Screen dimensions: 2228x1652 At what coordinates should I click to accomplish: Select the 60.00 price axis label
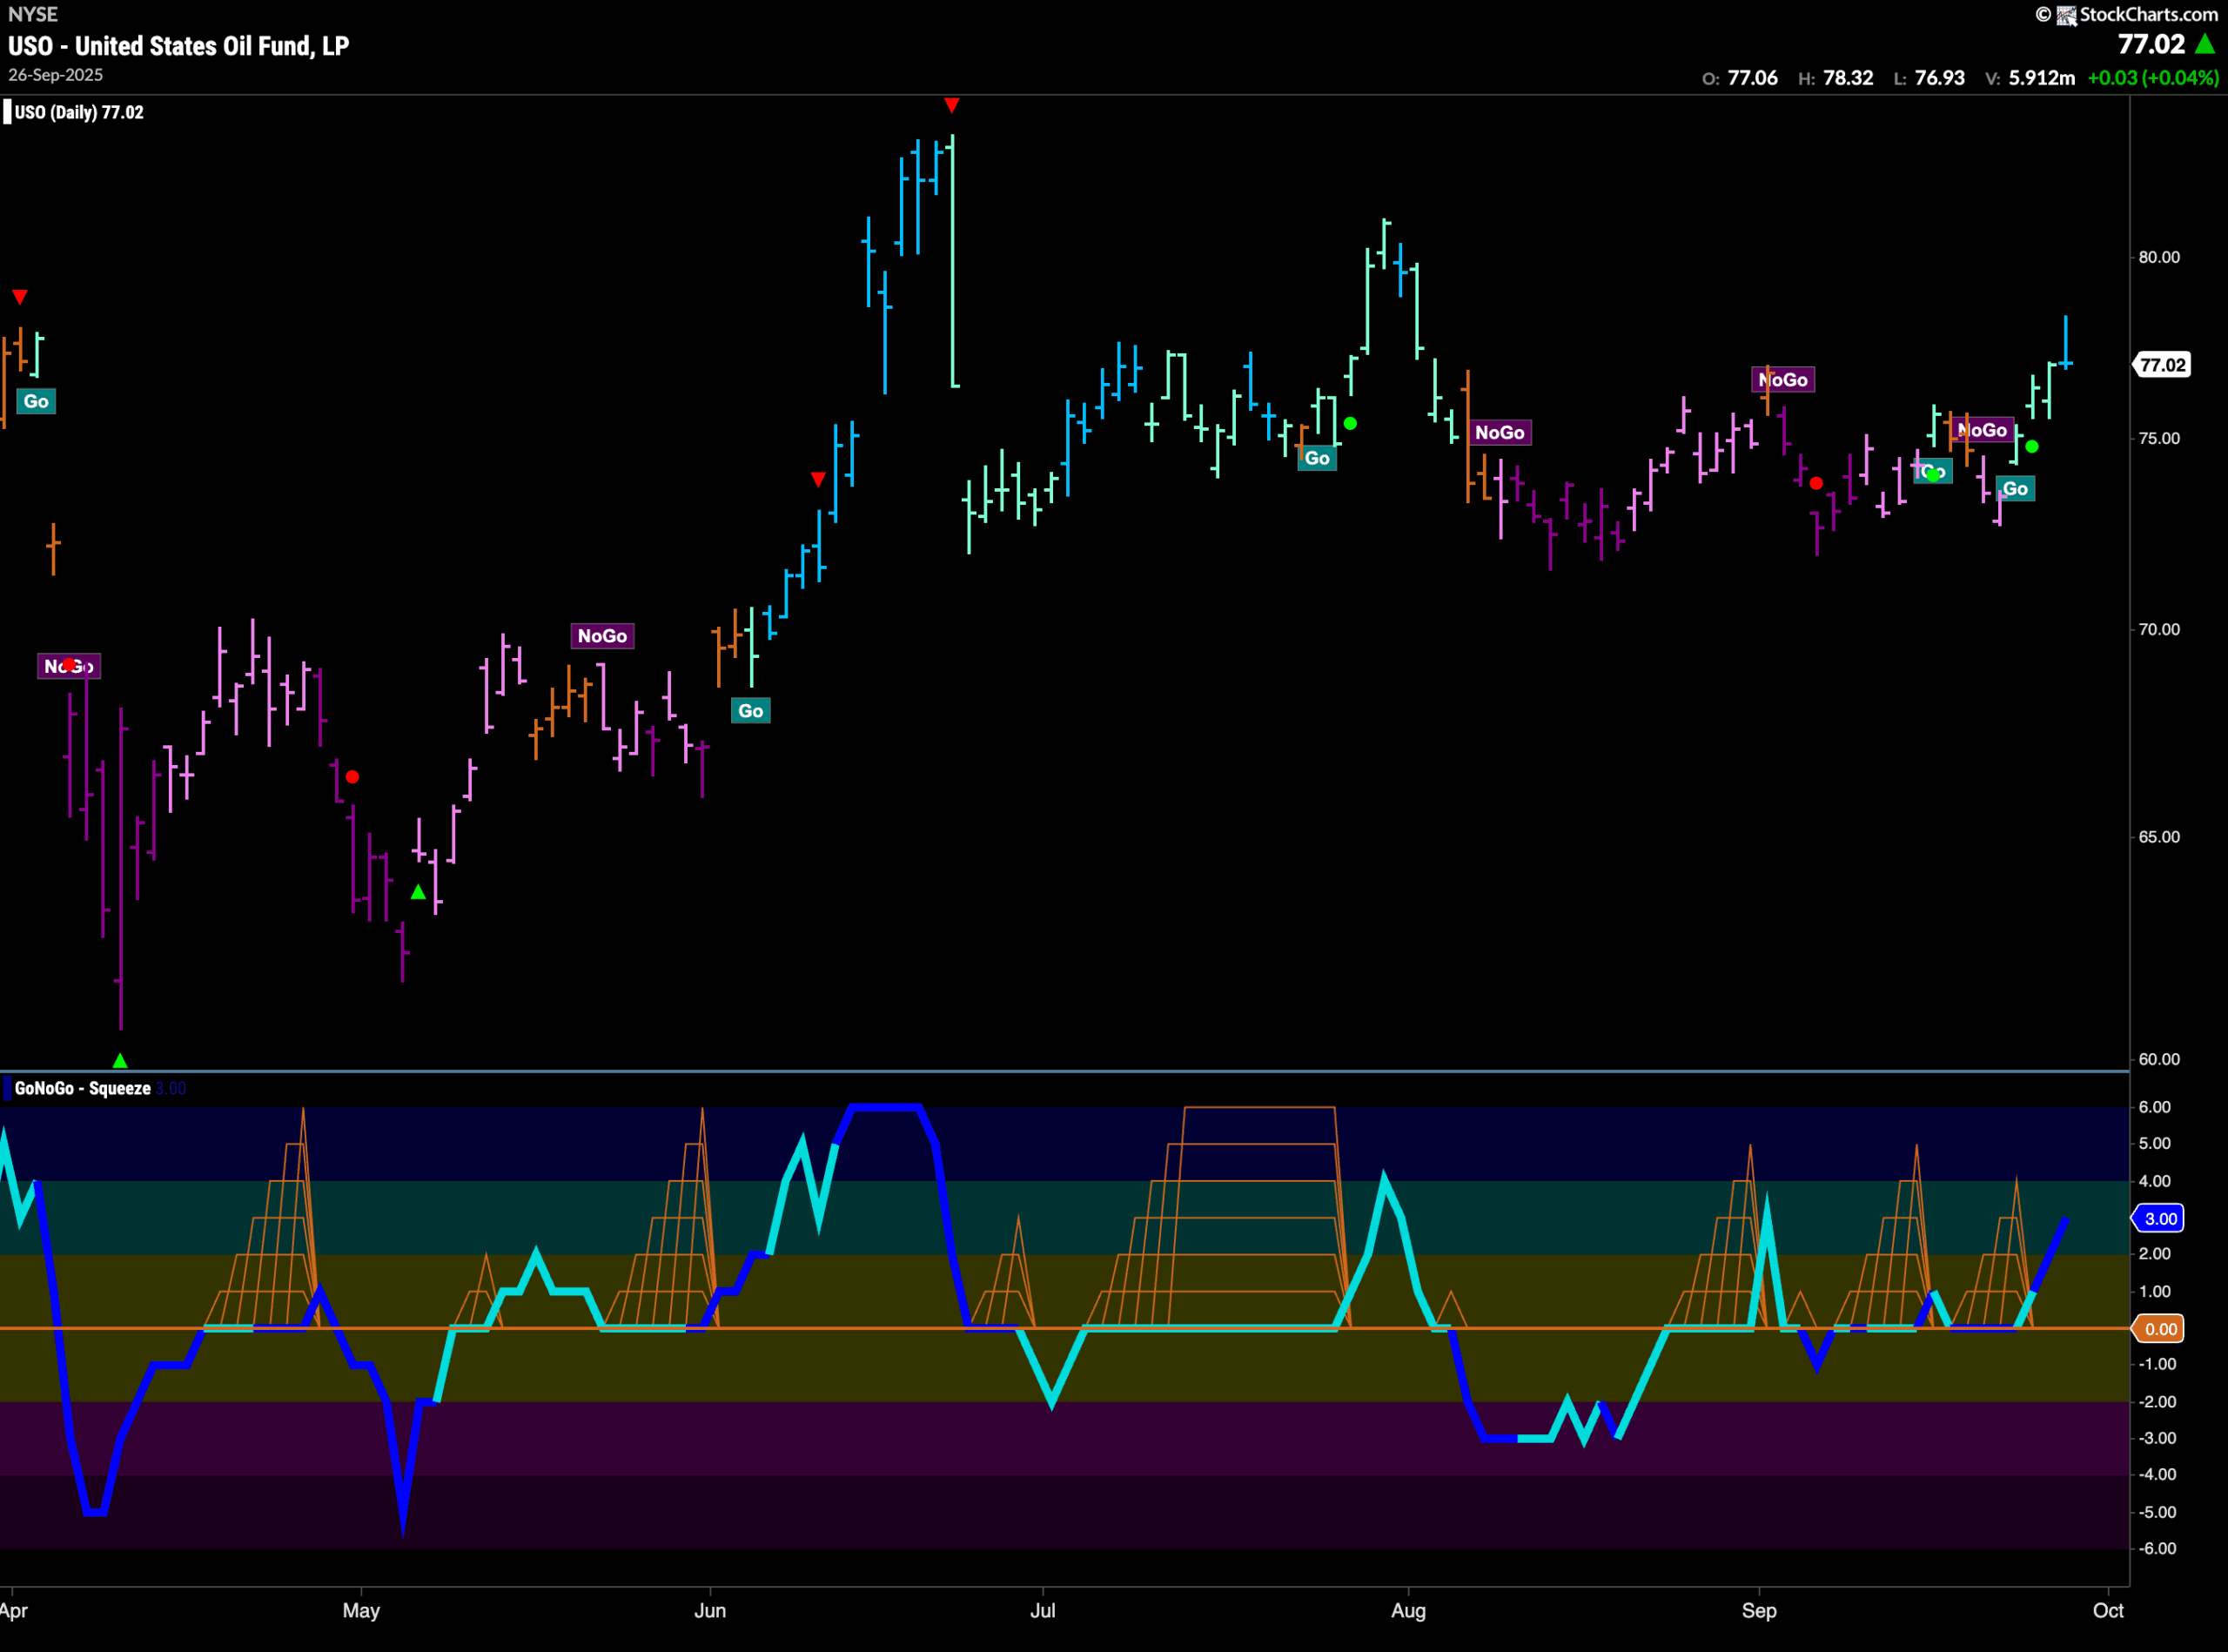tap(2159, 1059)
